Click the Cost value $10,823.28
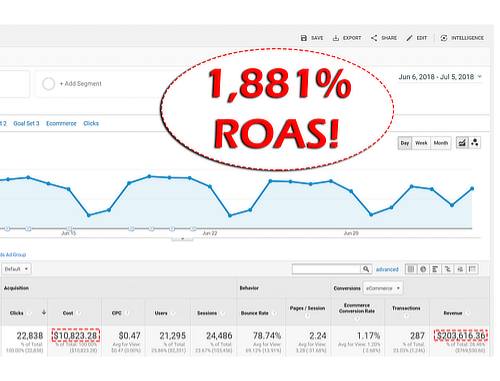The height and width of the screenshot is (381, 500). pyautogui.click(x=76, y=335)
